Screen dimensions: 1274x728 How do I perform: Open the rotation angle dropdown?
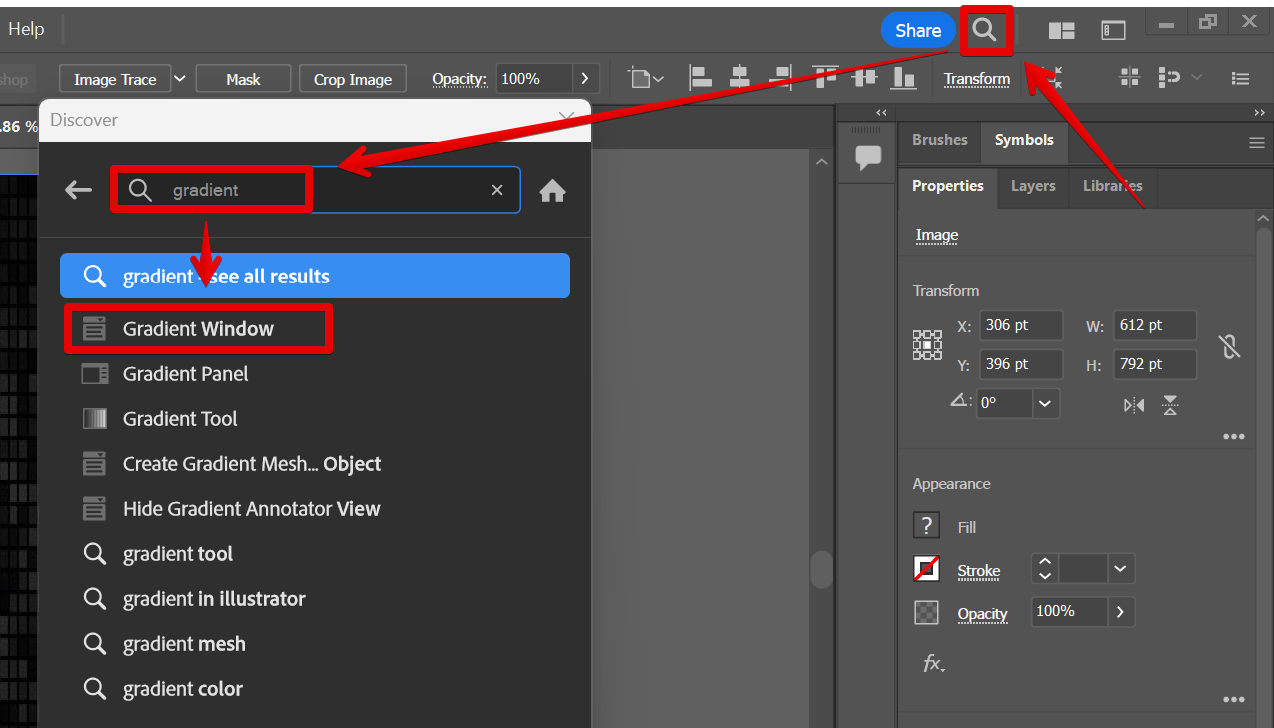click(1045, 403)
